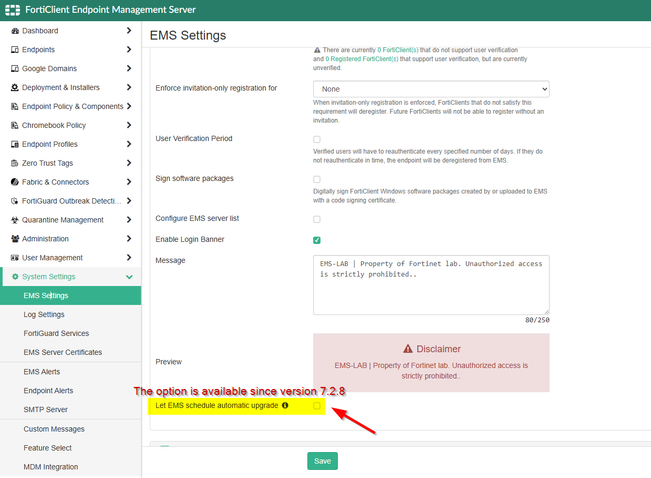Screen dimensions: 651x478
Task: Click the Fabric & Connectors icon
Action: click(15, 182)
